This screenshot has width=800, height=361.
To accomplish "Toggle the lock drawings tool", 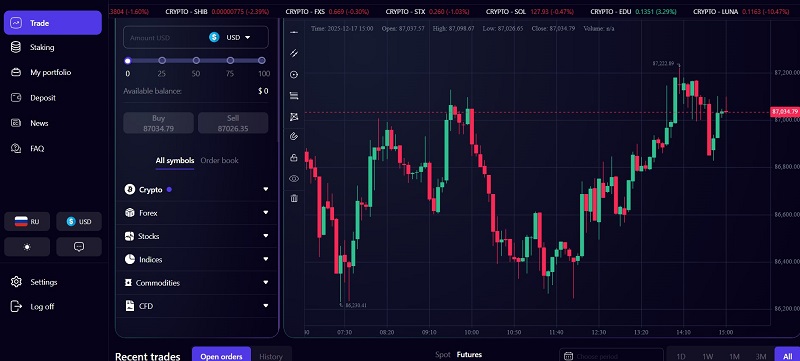I will (x=294, y=158).
